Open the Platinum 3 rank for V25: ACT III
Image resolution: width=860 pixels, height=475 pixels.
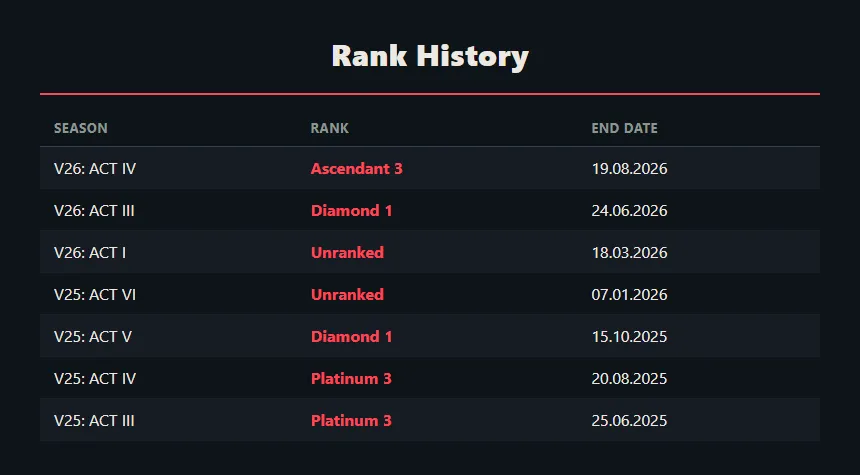tap(351, 421)
